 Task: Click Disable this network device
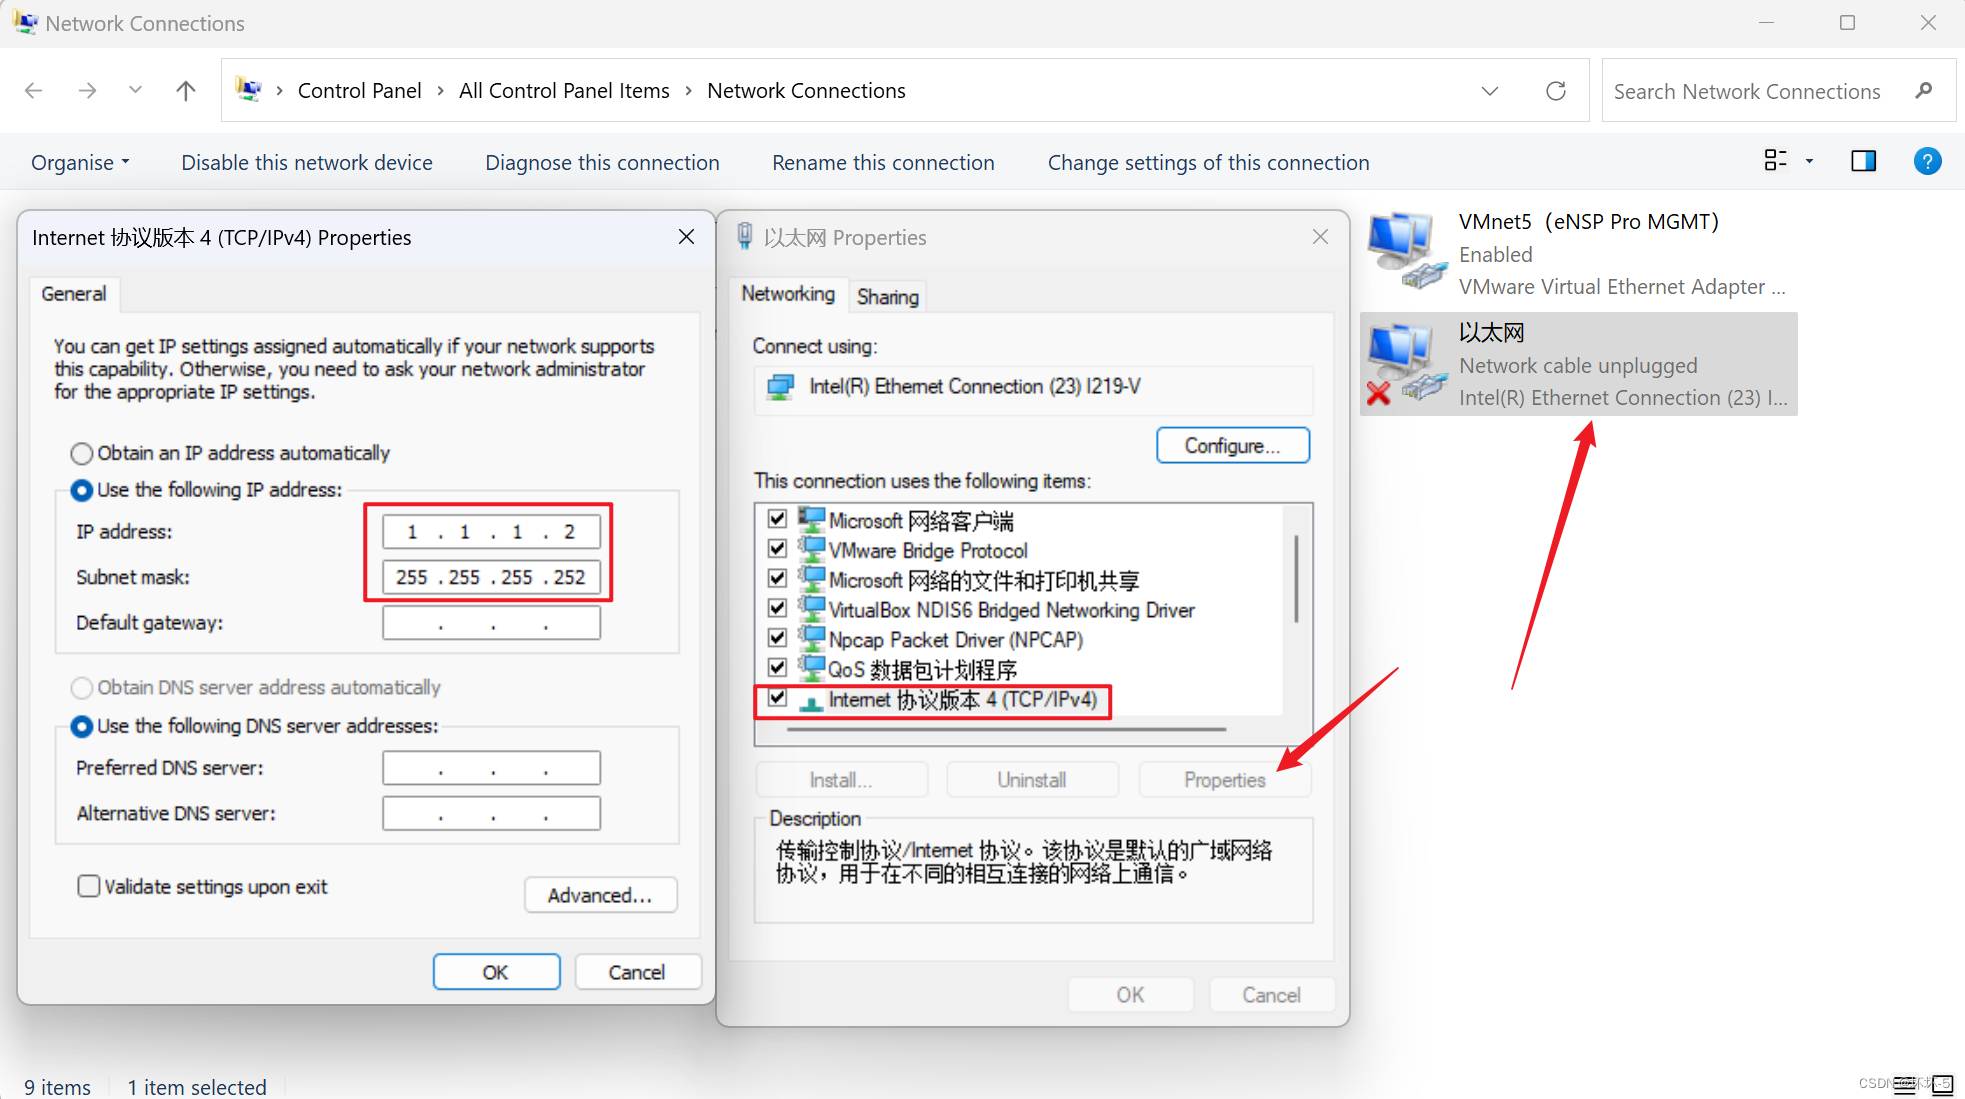coord(307,163)
